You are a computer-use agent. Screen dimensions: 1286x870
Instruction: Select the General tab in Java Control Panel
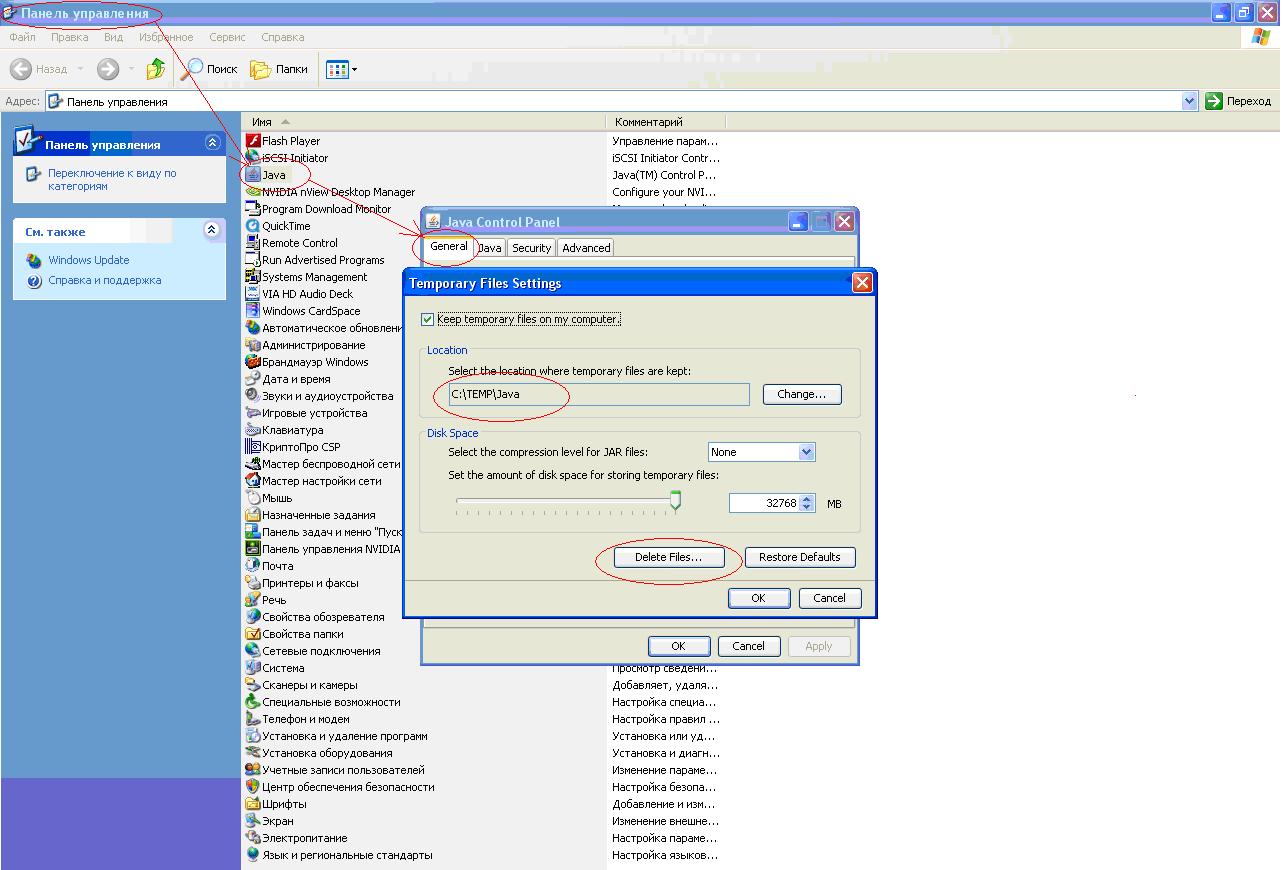point(449,246)
